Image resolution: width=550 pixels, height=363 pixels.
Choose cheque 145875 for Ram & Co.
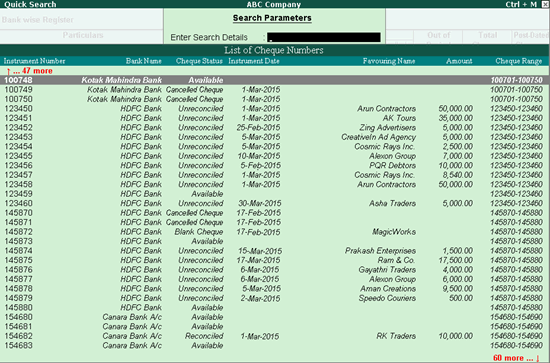[x=274, y=260]
